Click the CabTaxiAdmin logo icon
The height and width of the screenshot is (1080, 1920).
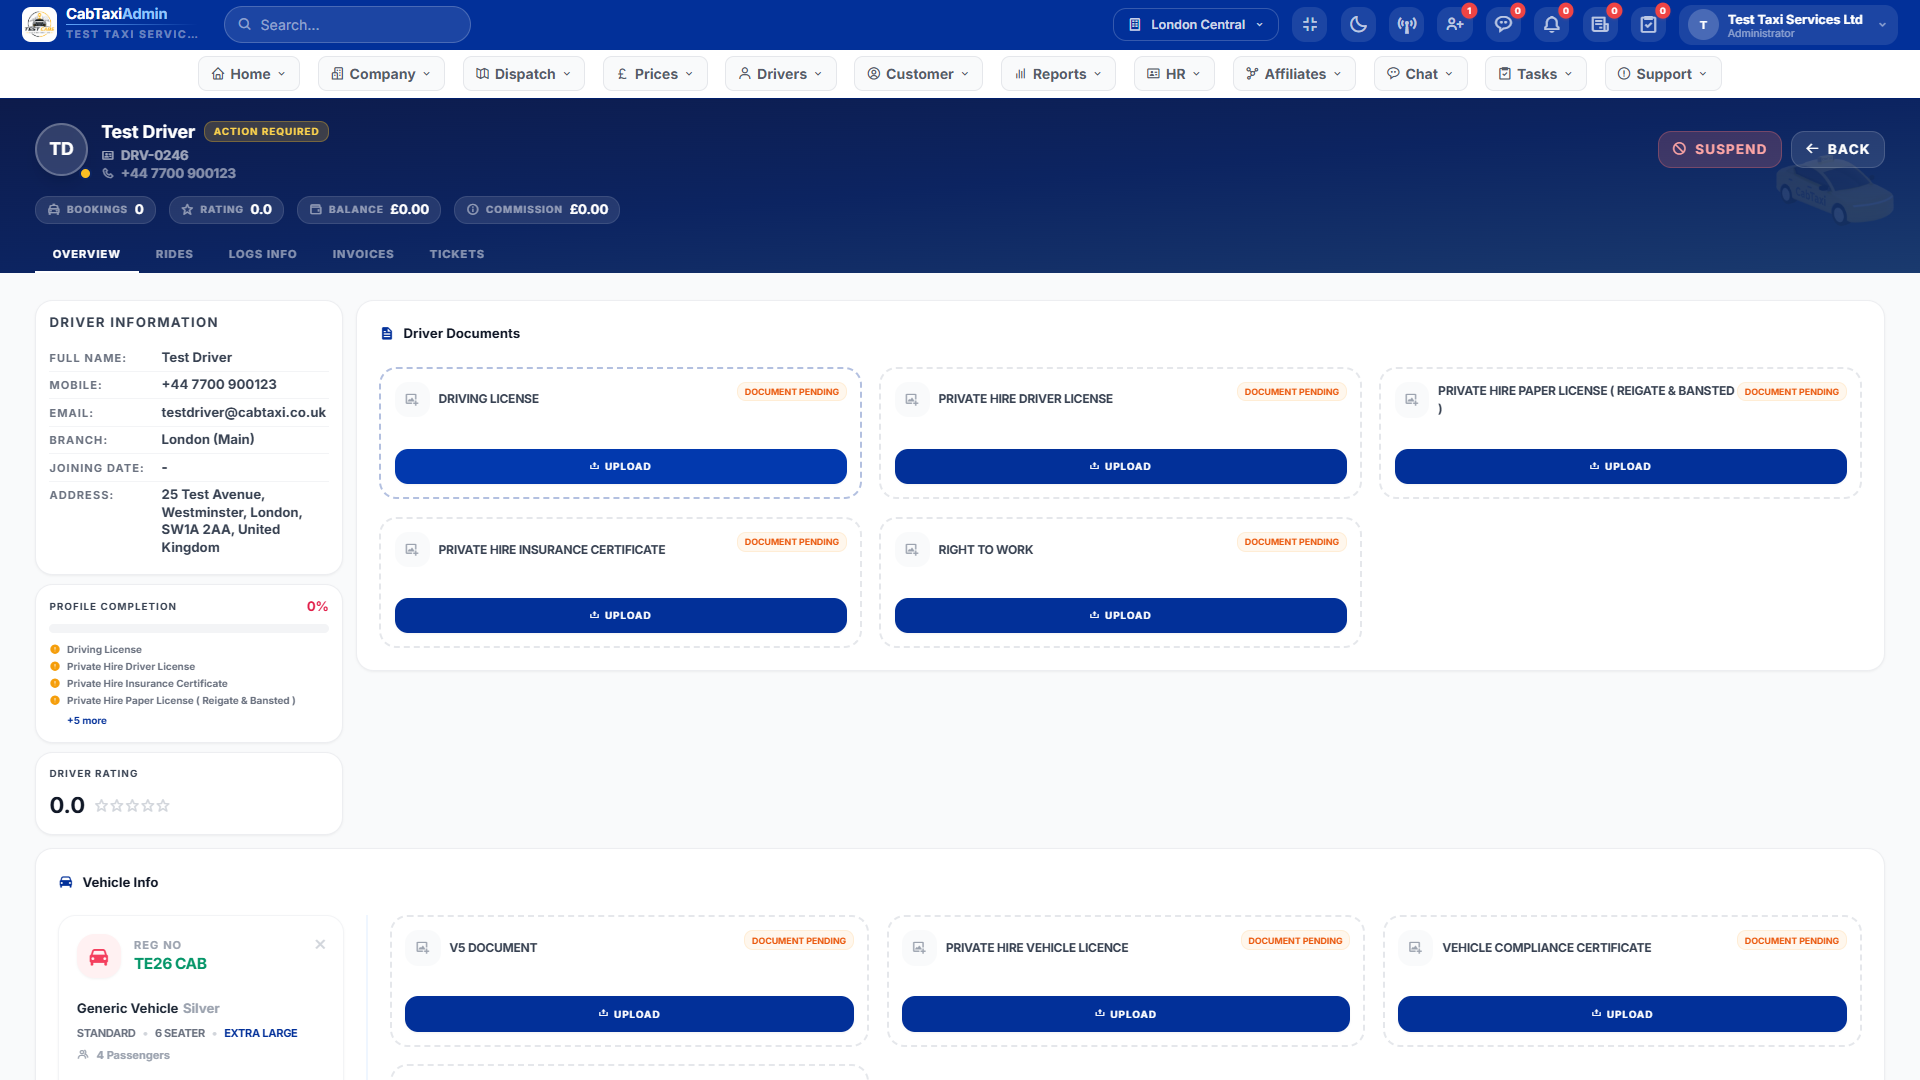39,24
